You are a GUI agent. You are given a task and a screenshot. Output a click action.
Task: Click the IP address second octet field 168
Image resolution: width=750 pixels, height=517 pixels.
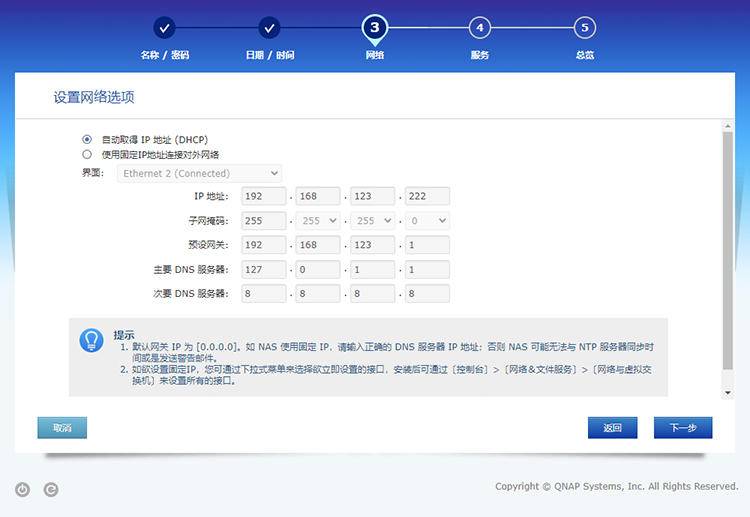click(x=318, y=196)
